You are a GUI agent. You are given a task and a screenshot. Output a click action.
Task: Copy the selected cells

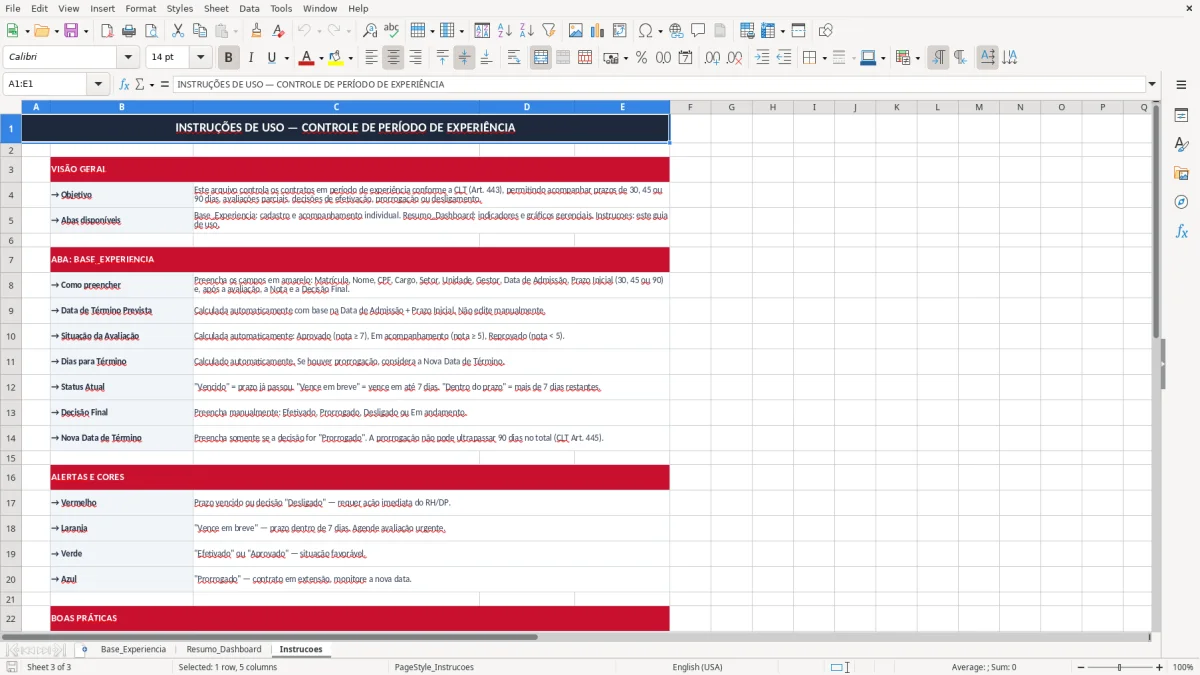point(199,31)
